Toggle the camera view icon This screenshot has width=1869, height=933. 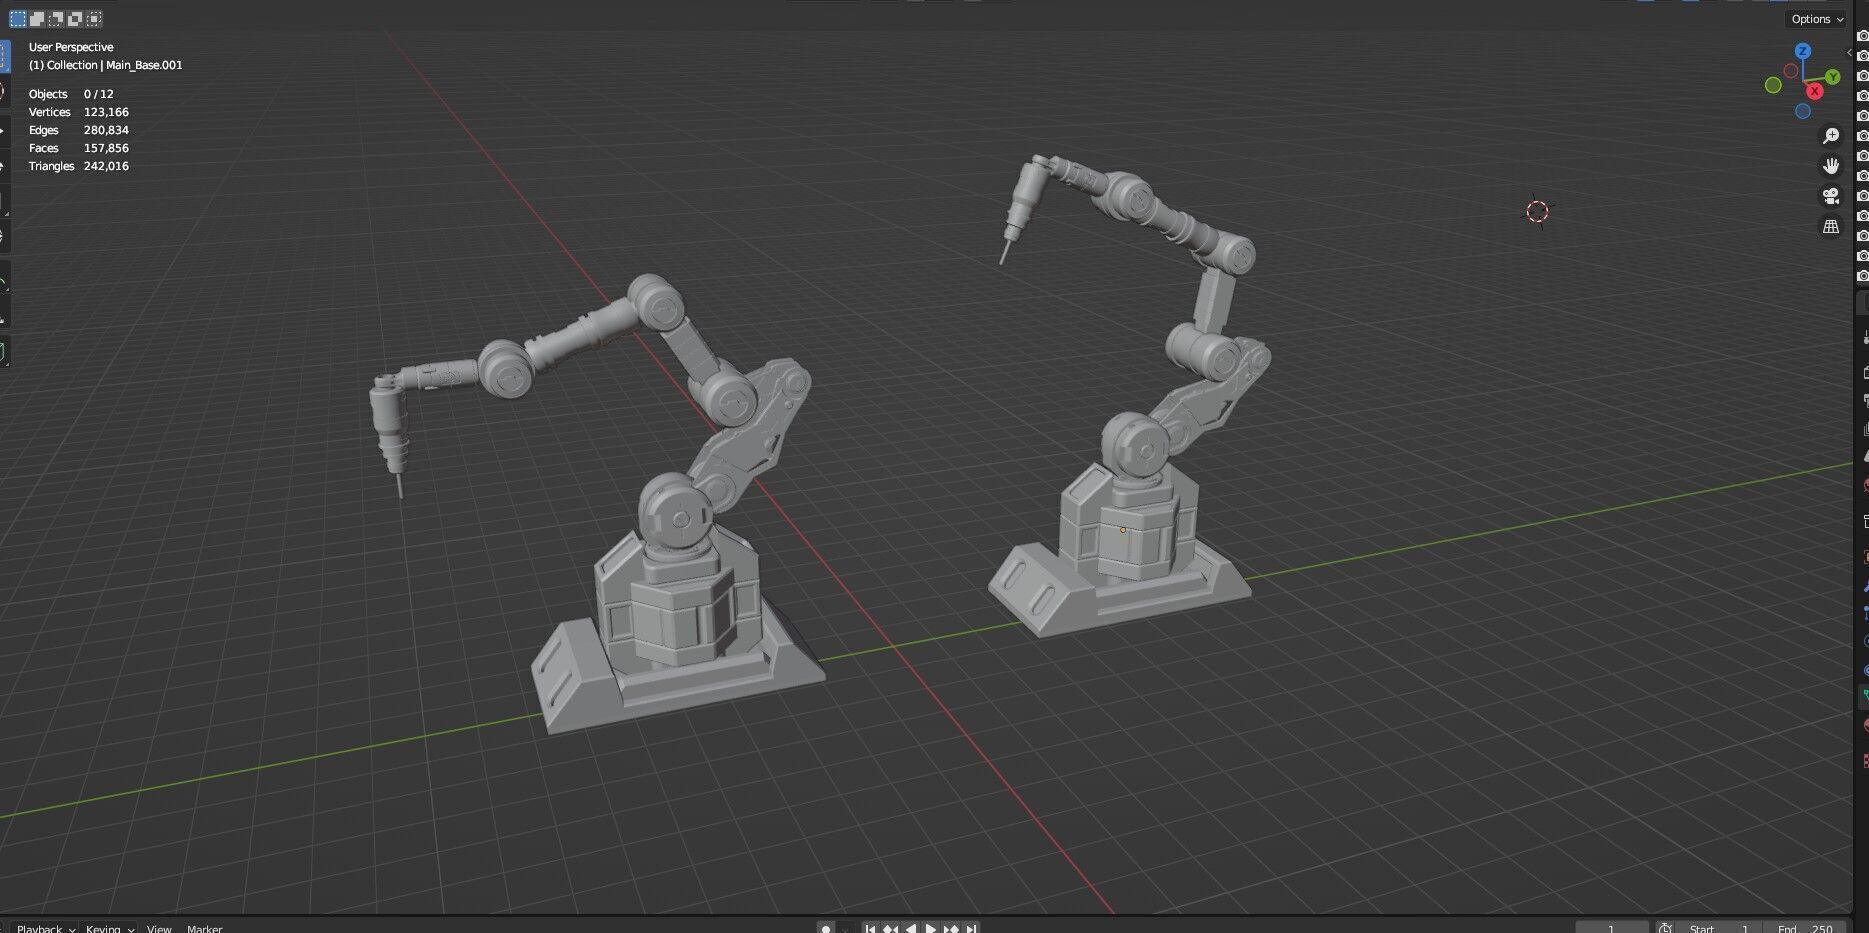1831,196
